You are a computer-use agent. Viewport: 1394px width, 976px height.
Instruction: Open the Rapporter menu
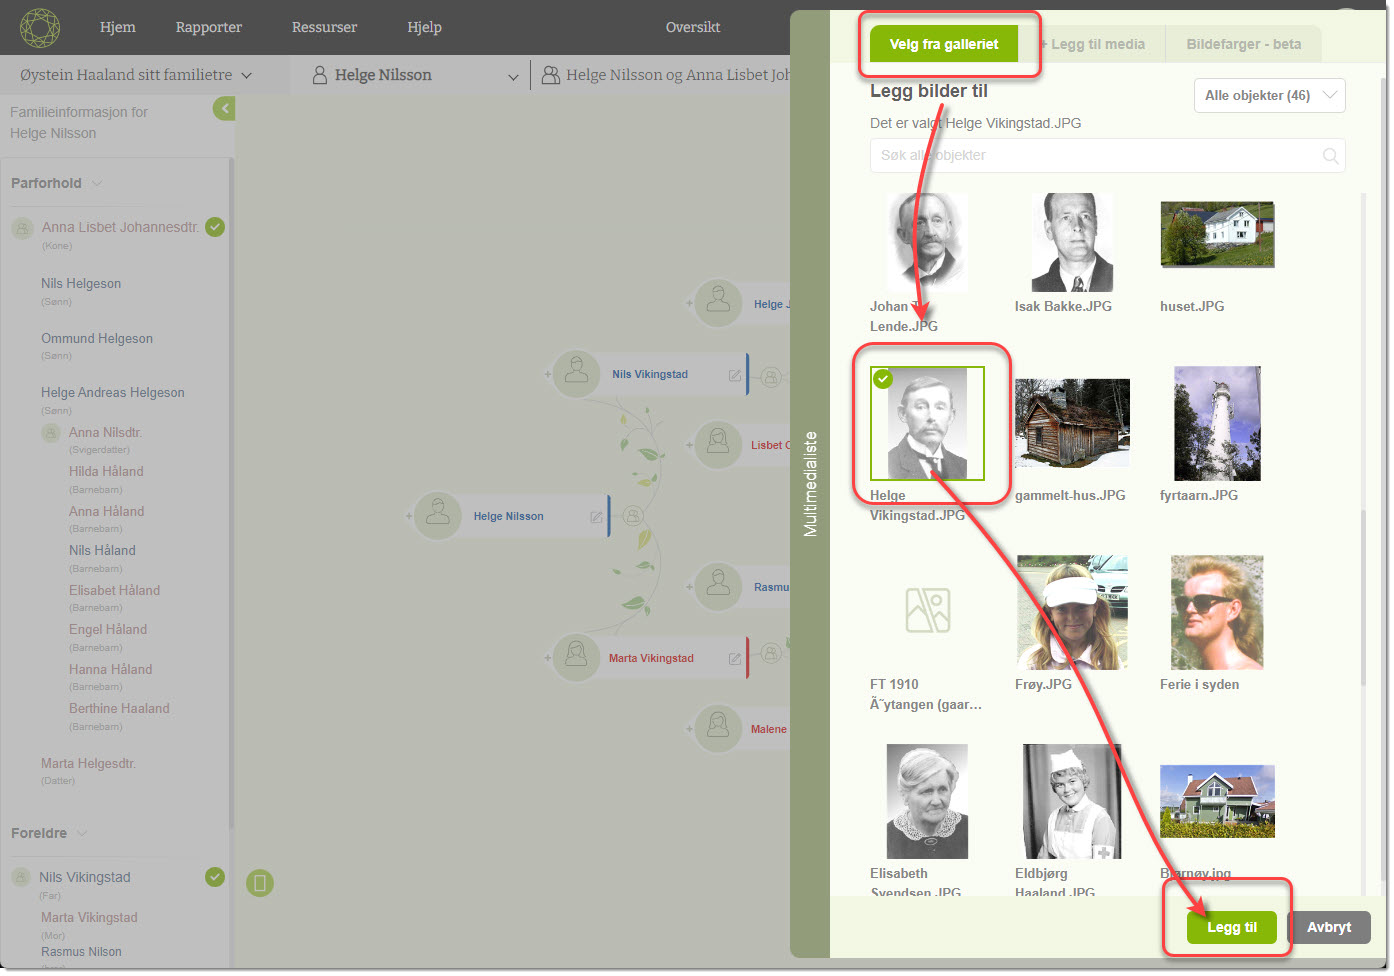pyautogui.click(x=208, y=27)
